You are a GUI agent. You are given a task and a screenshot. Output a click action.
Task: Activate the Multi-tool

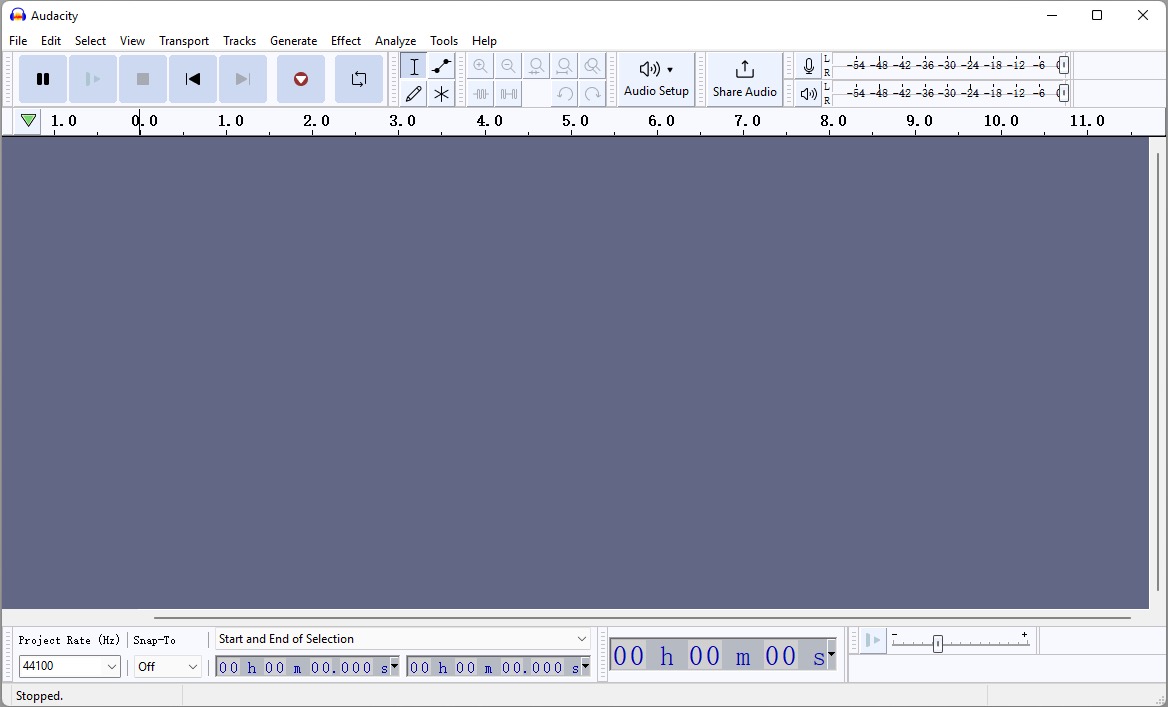pos(441,93)
